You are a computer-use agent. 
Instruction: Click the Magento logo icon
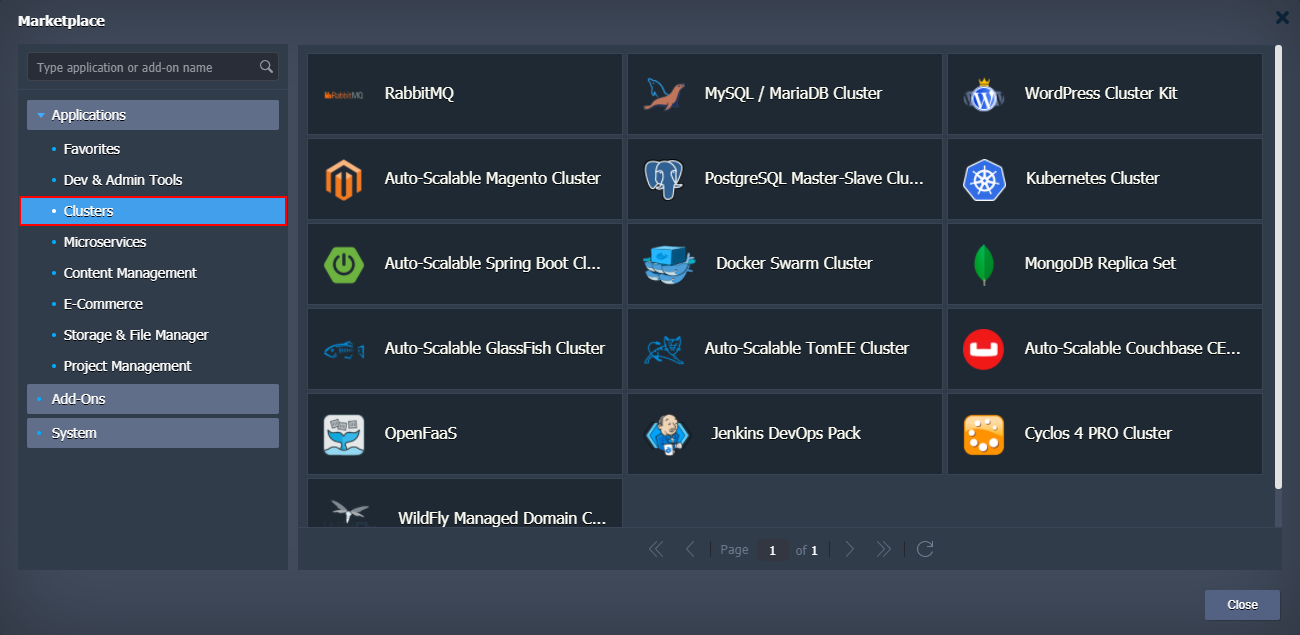(x=344, y=179)
